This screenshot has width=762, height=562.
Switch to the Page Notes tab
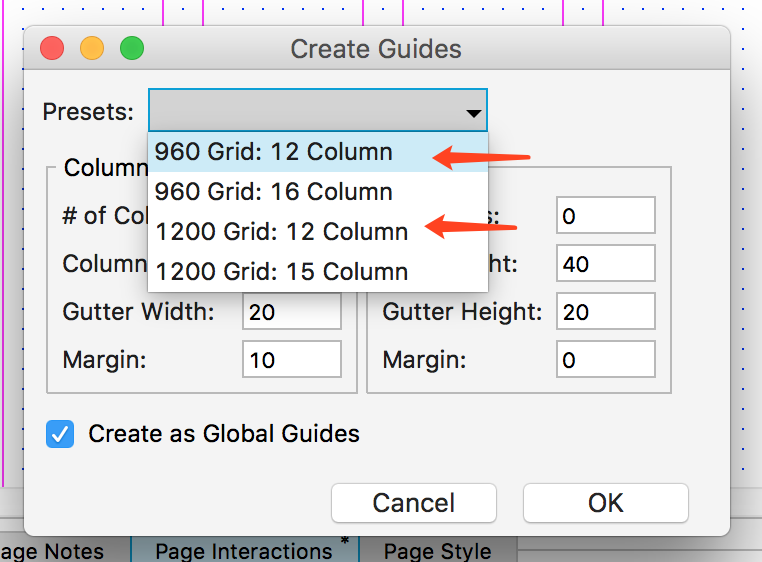55,551
